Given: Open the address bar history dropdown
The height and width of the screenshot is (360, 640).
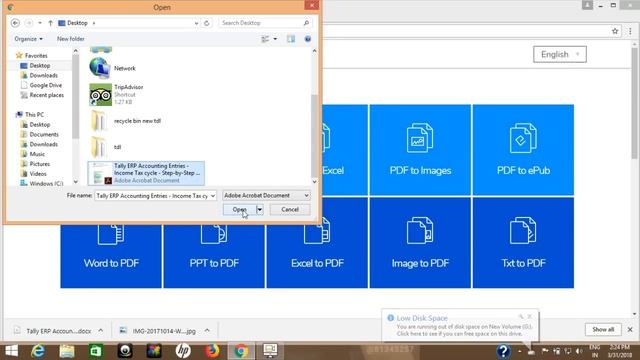Looking at the screenshot, I should point(196,23).
